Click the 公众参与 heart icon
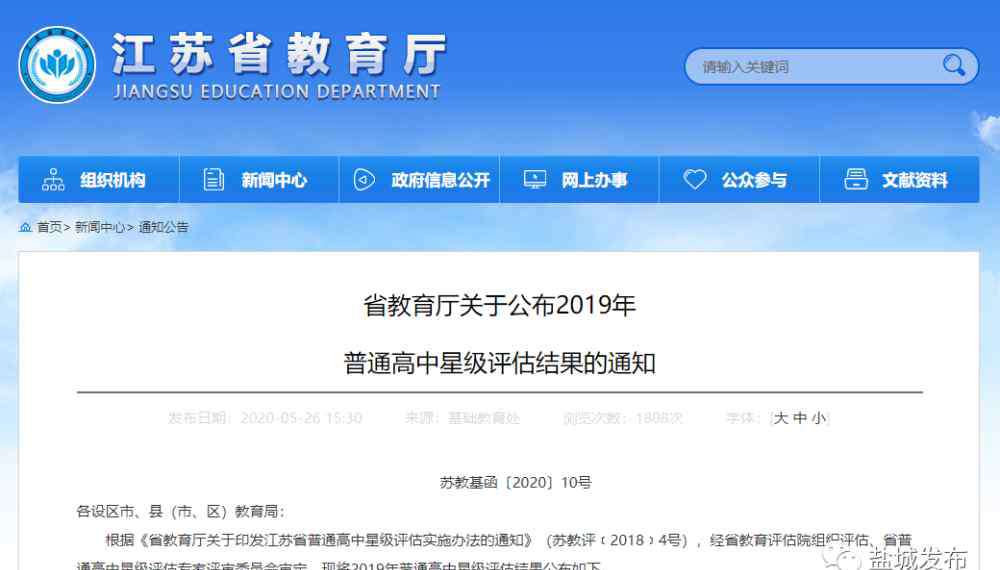This screenshot has width=1000, height=570. [x=695, y=179]
